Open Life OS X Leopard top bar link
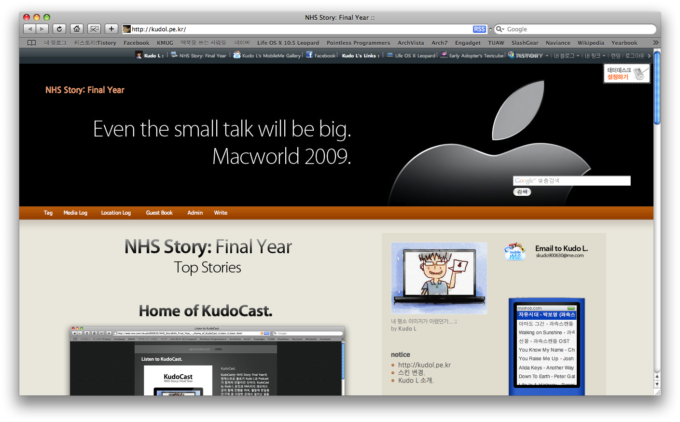The width and height of the screenshot is (680, 422). click(x=415, y=56)
